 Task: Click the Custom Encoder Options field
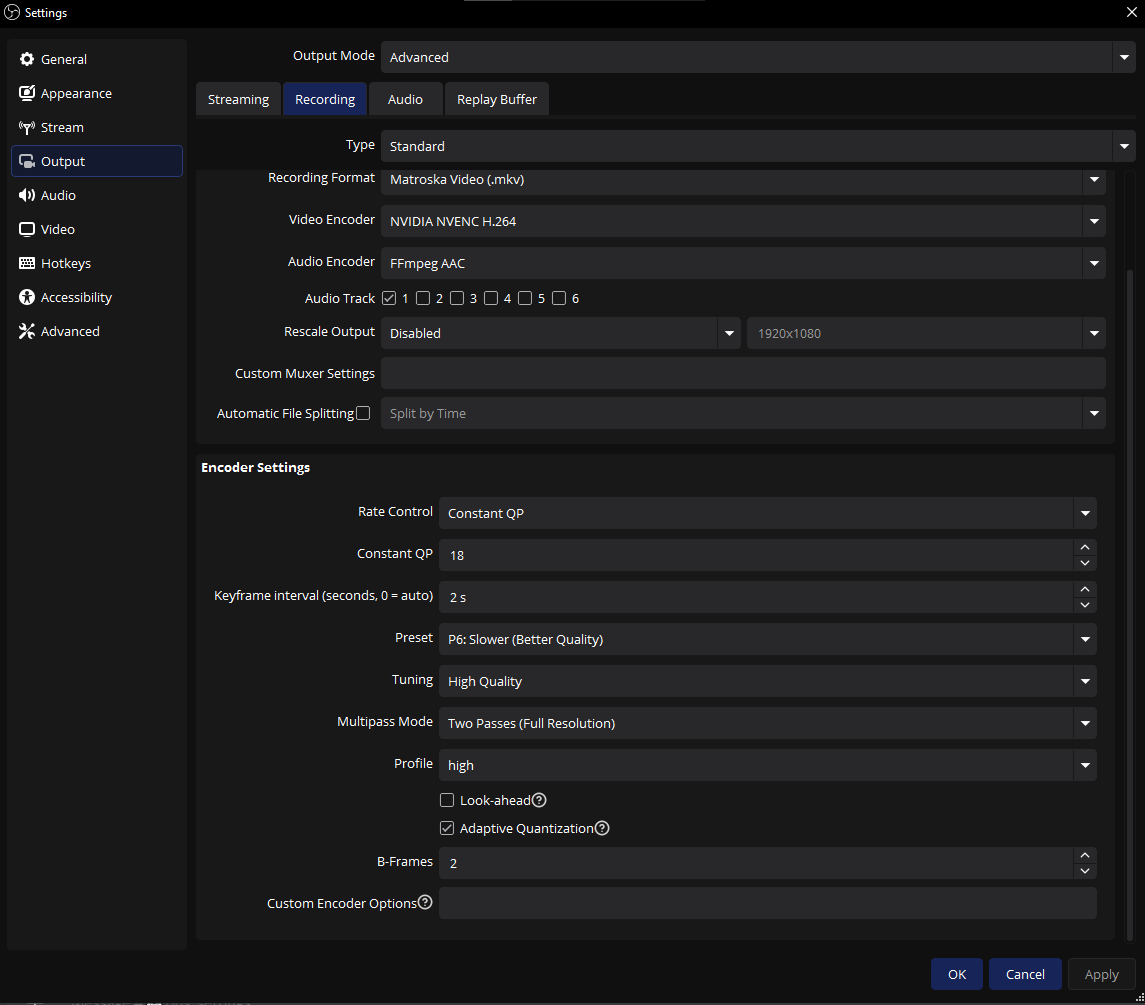tap(767, 903)
